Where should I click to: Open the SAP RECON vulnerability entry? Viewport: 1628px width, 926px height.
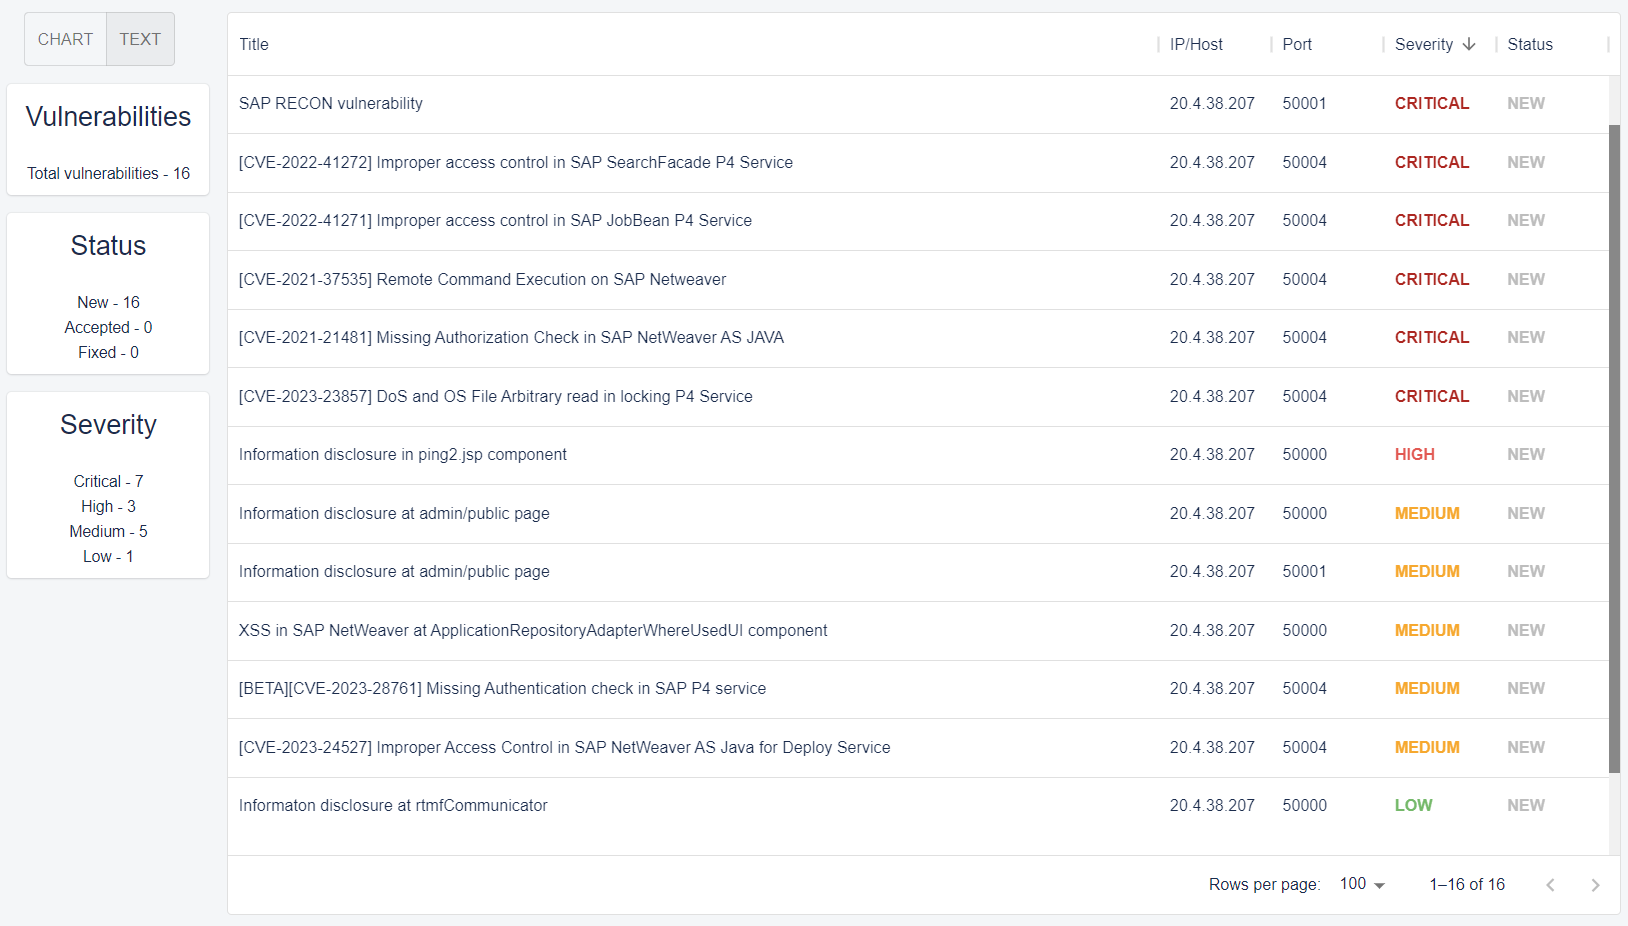point(330,103)
